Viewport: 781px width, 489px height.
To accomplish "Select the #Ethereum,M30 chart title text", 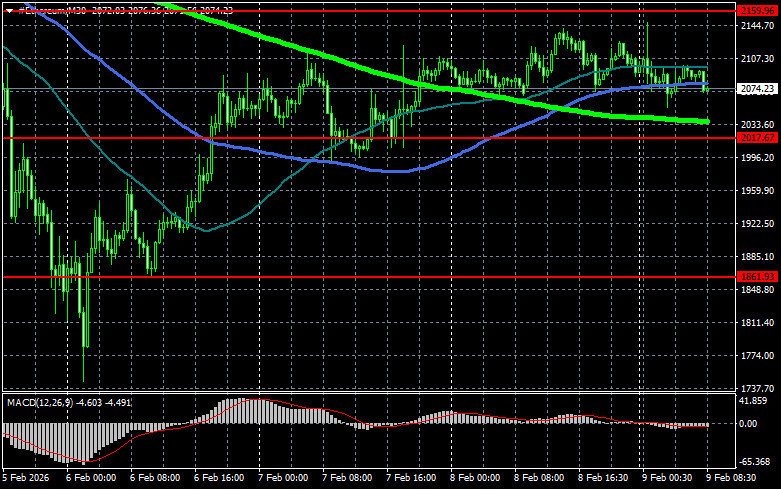I will click(x=52, y=10).
